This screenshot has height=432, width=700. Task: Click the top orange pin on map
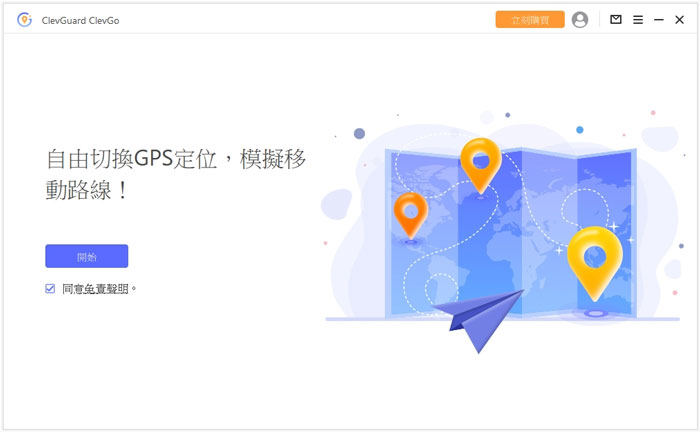[480, 162]
